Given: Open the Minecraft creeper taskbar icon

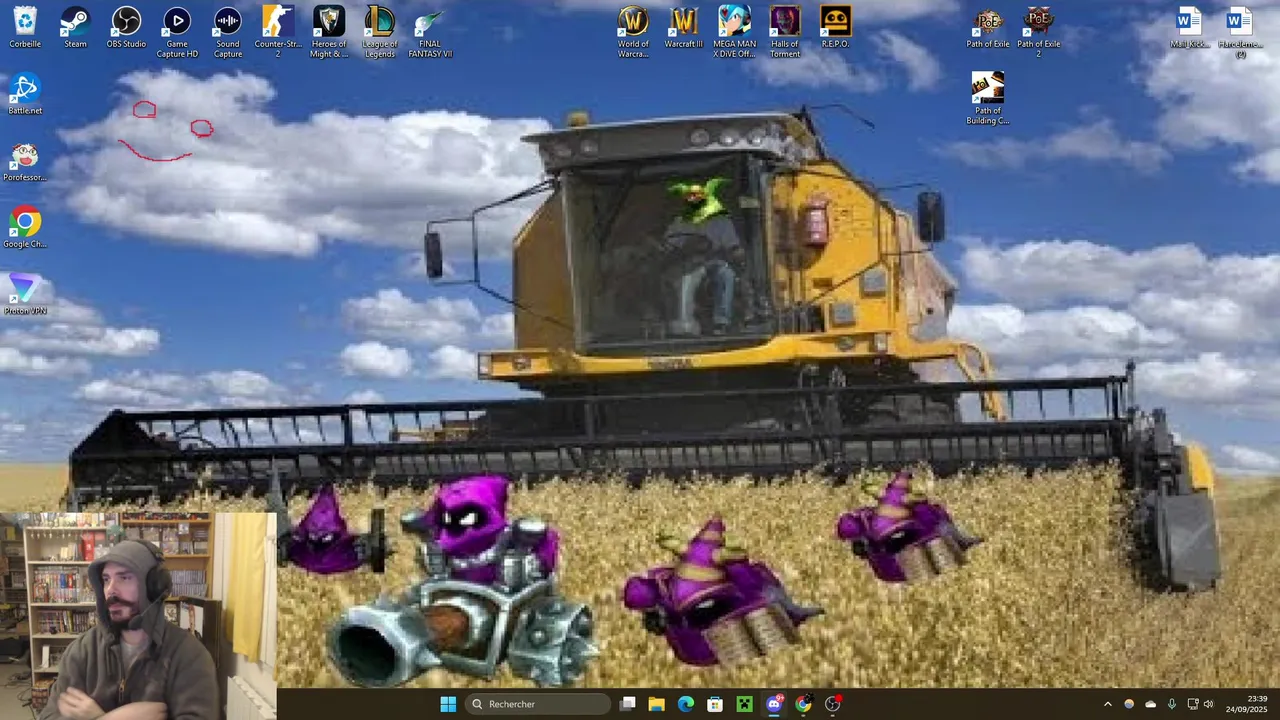Looking at the screenshot, I should click(744, 704).
